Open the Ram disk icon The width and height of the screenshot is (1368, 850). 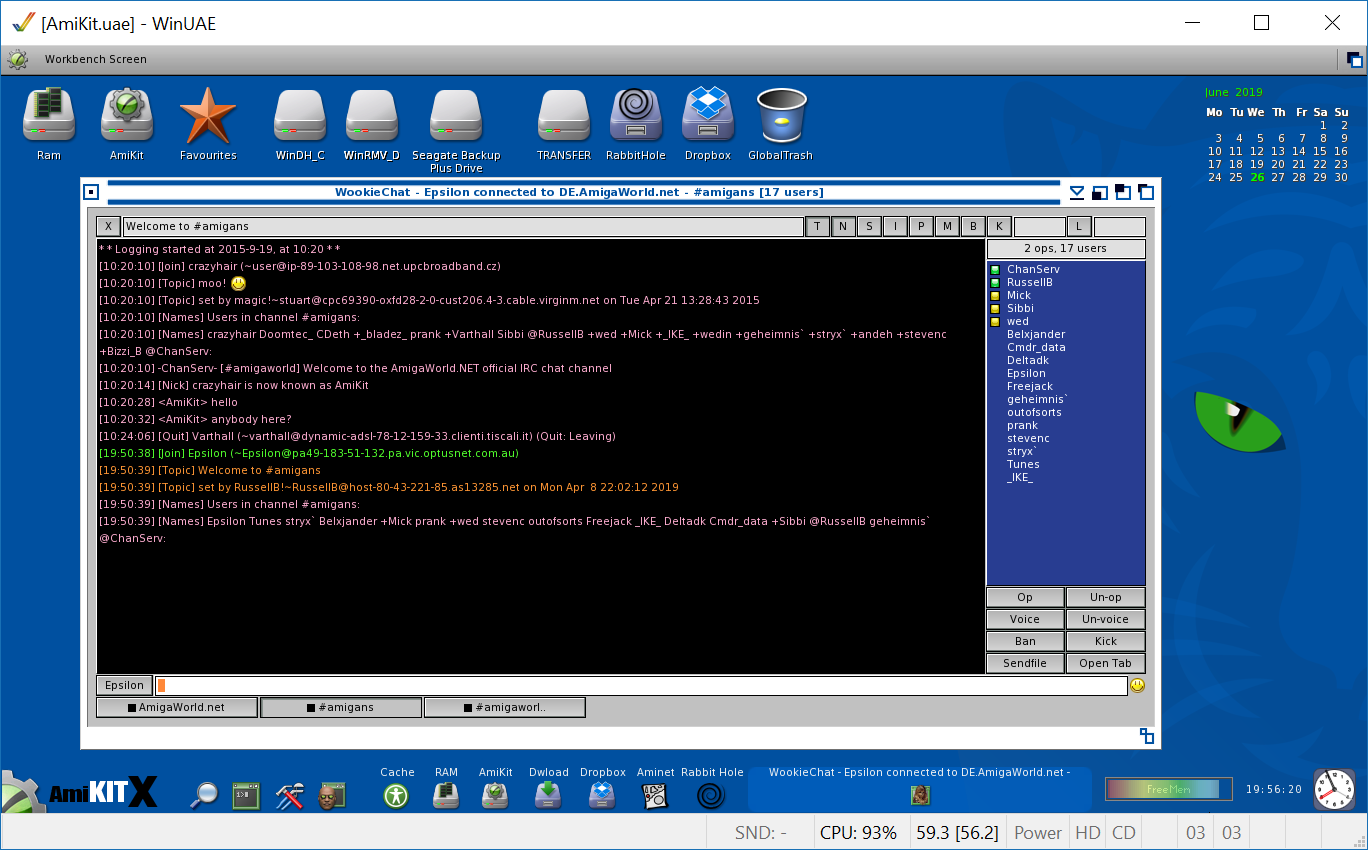(49, 114)
